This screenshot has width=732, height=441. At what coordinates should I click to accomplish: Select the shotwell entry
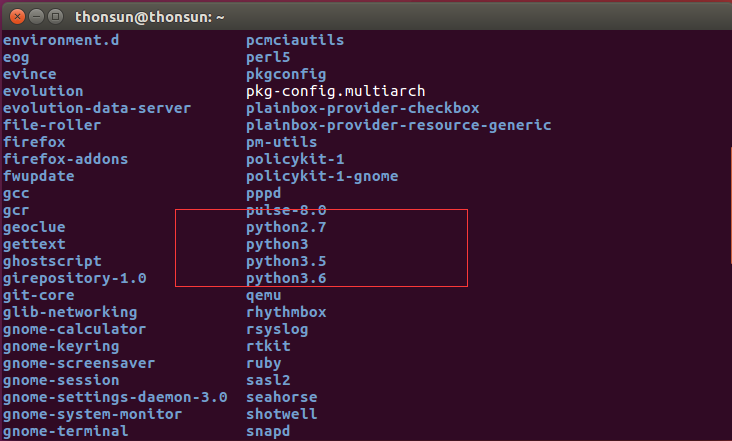282,414
